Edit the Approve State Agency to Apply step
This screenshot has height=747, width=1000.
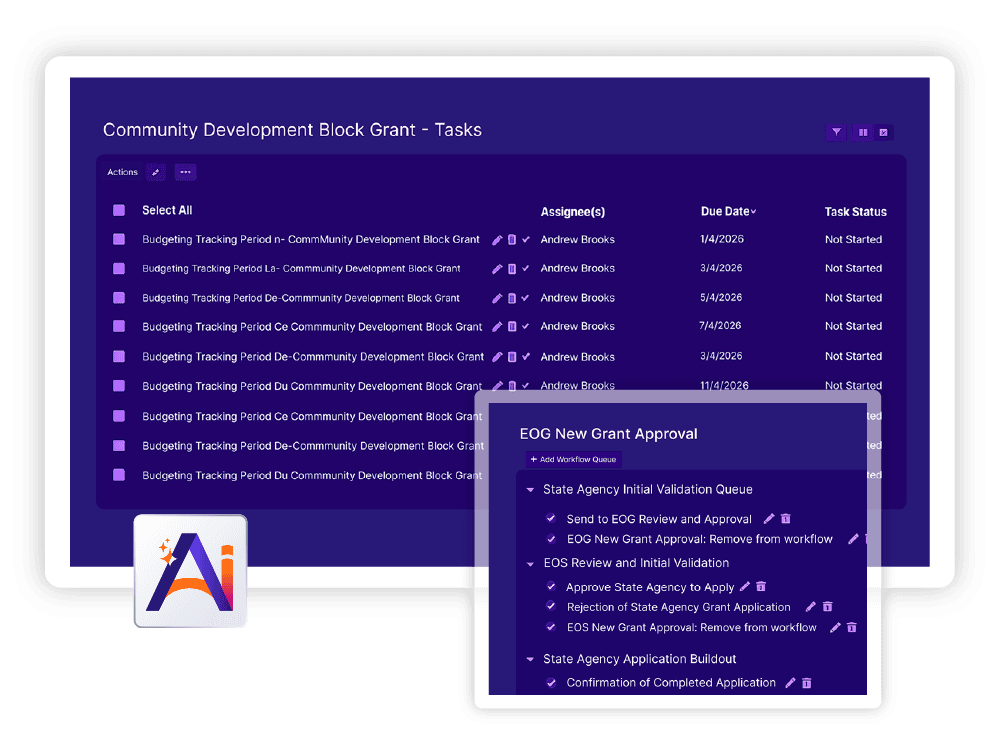pyautogui.click(x=745, y=587)
